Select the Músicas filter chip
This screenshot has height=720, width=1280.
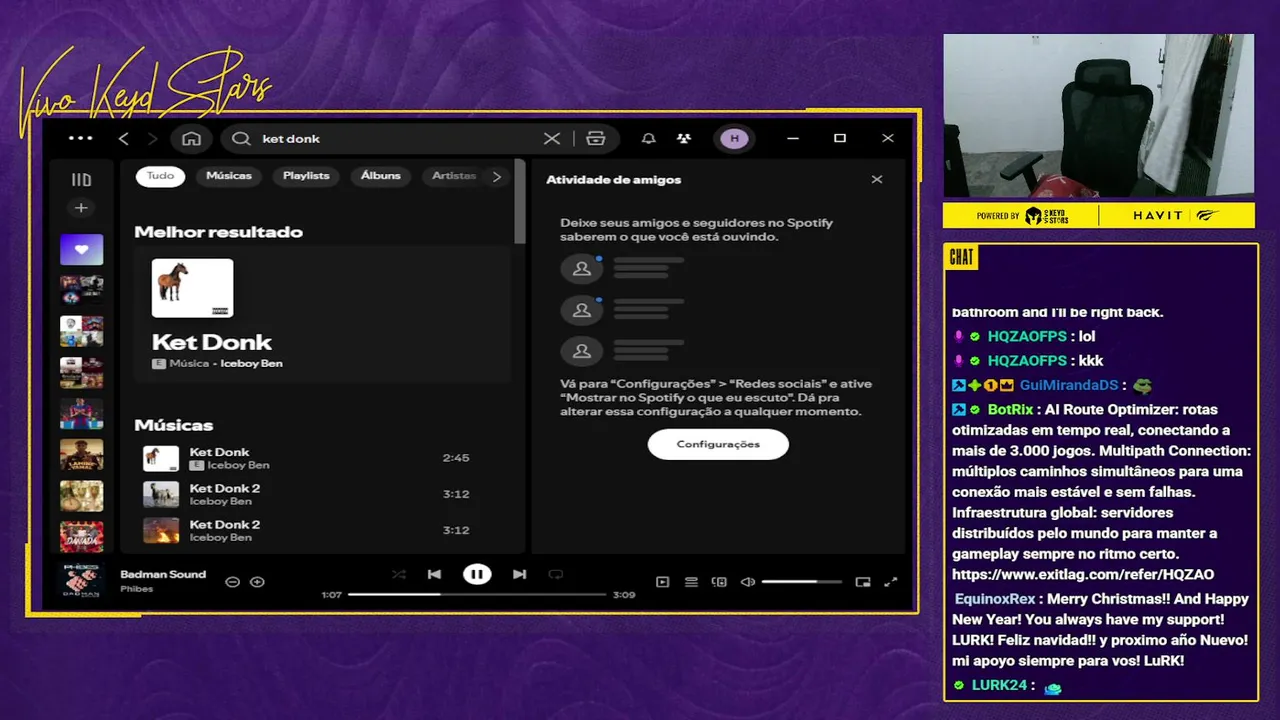[x=229, y=176]
